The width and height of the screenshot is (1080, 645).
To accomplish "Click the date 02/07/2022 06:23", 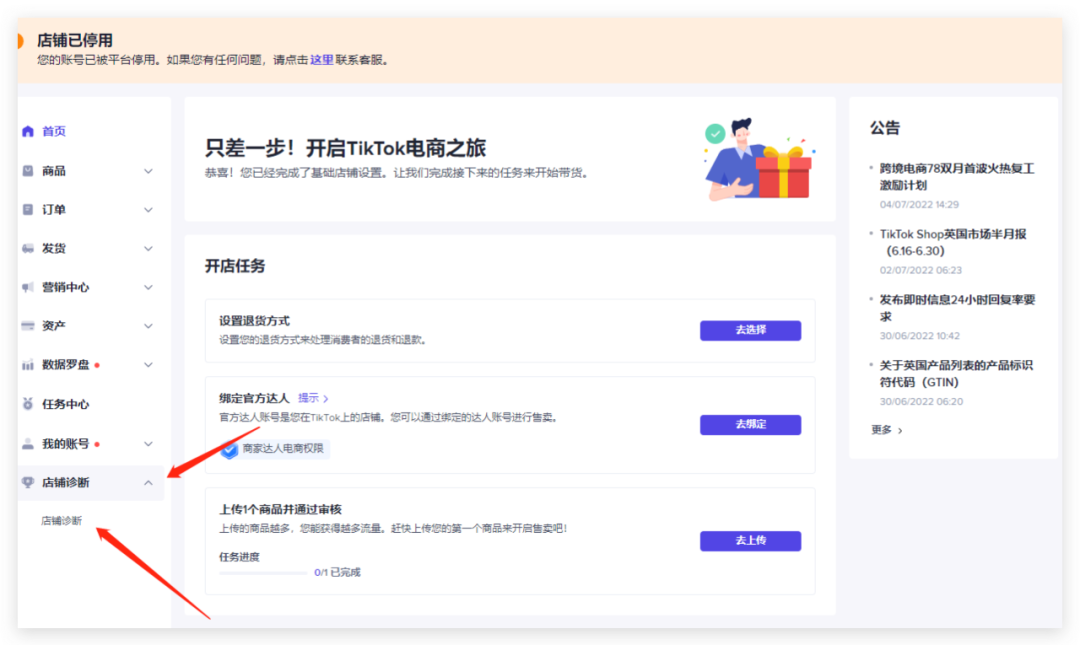I will tap(920, 270).
